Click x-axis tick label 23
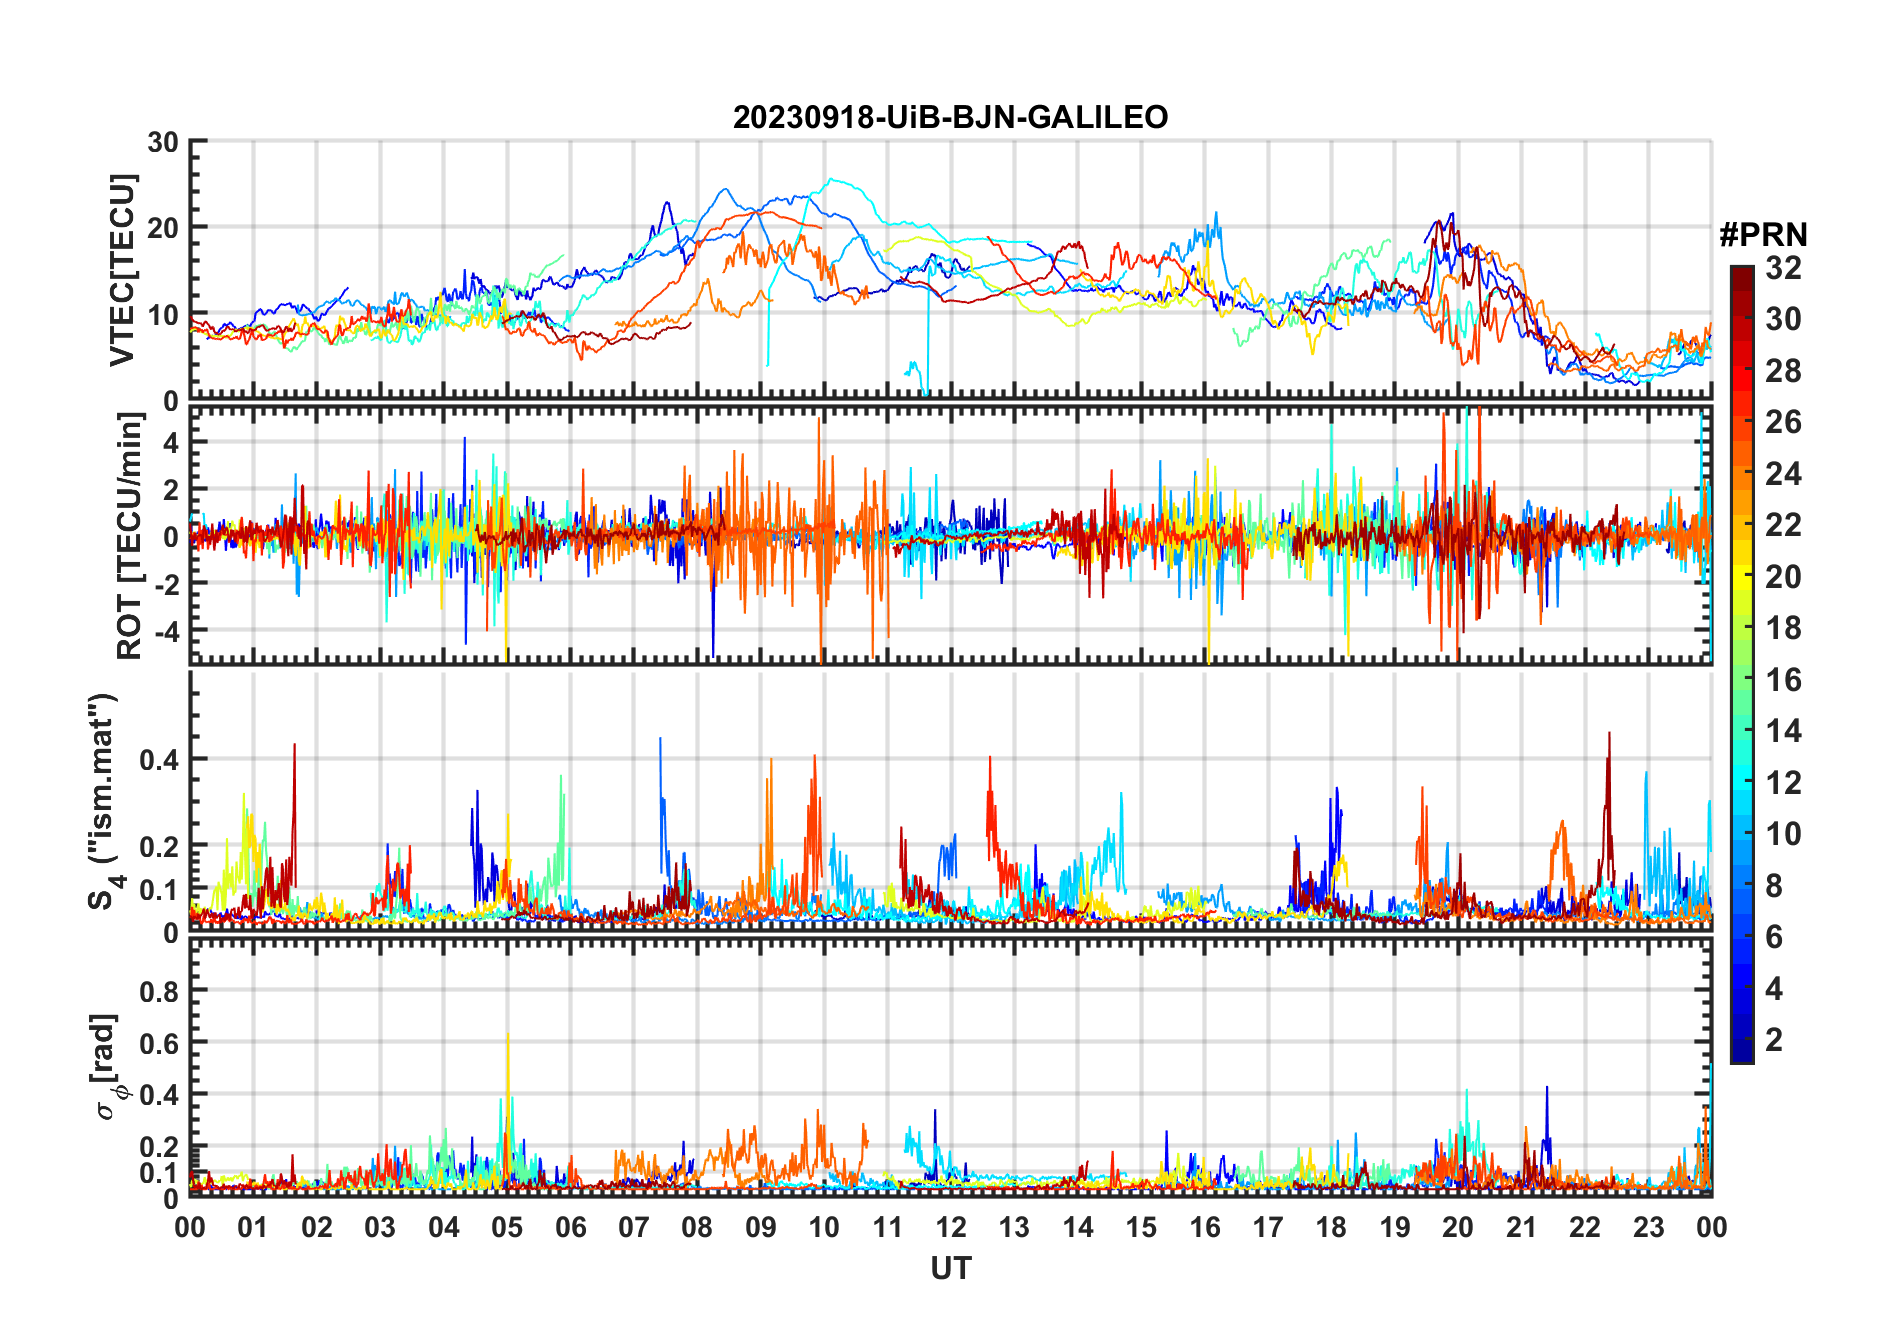Image resolution: width=1902 pixels, height=1330 pixels. click(1648, 1226)
